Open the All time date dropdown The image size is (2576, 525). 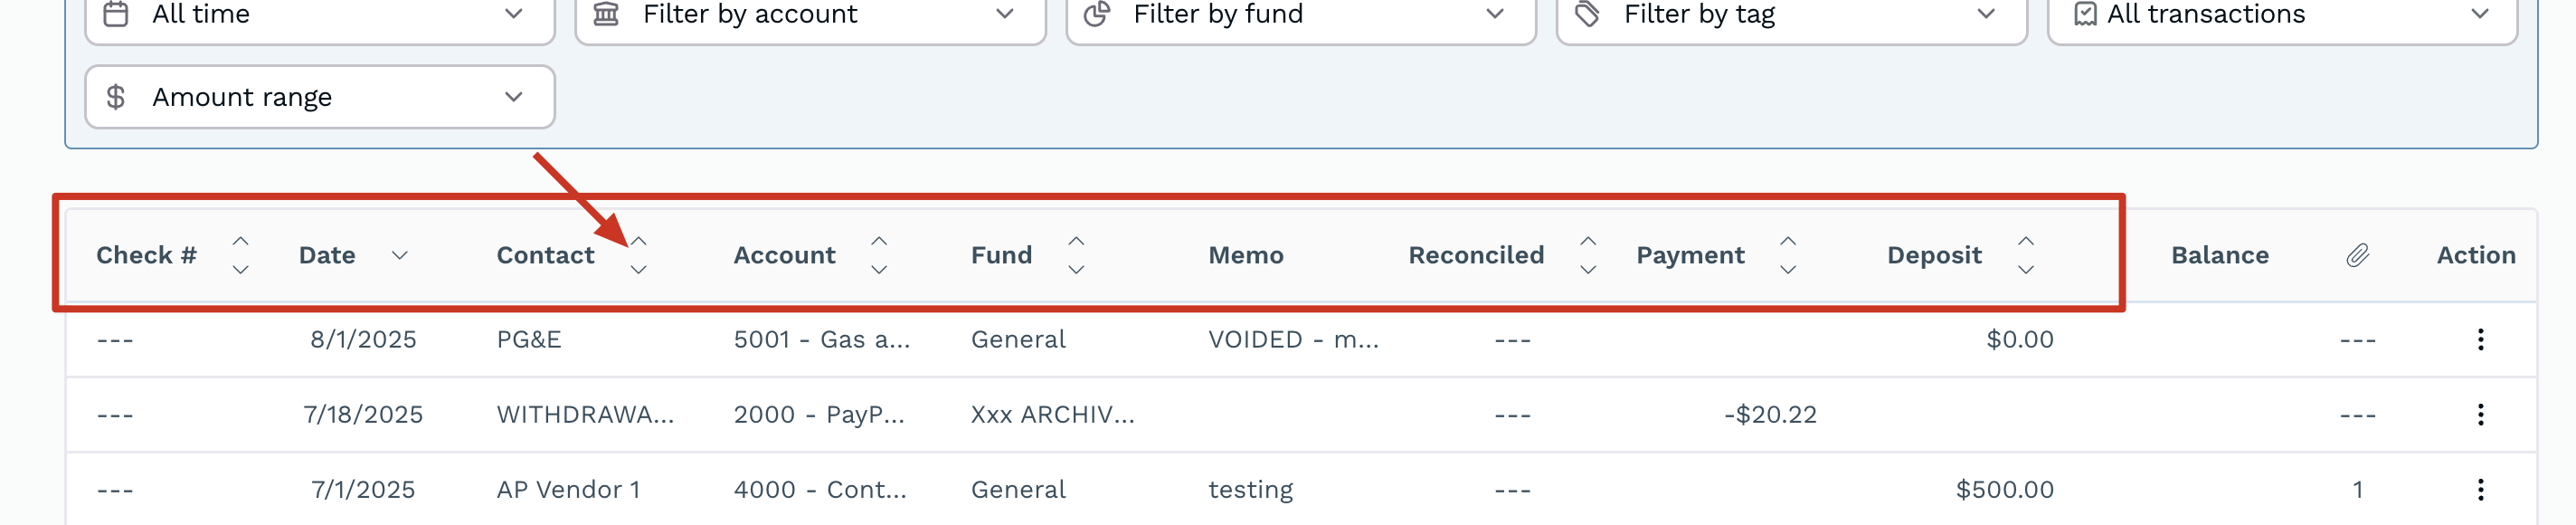320,15
